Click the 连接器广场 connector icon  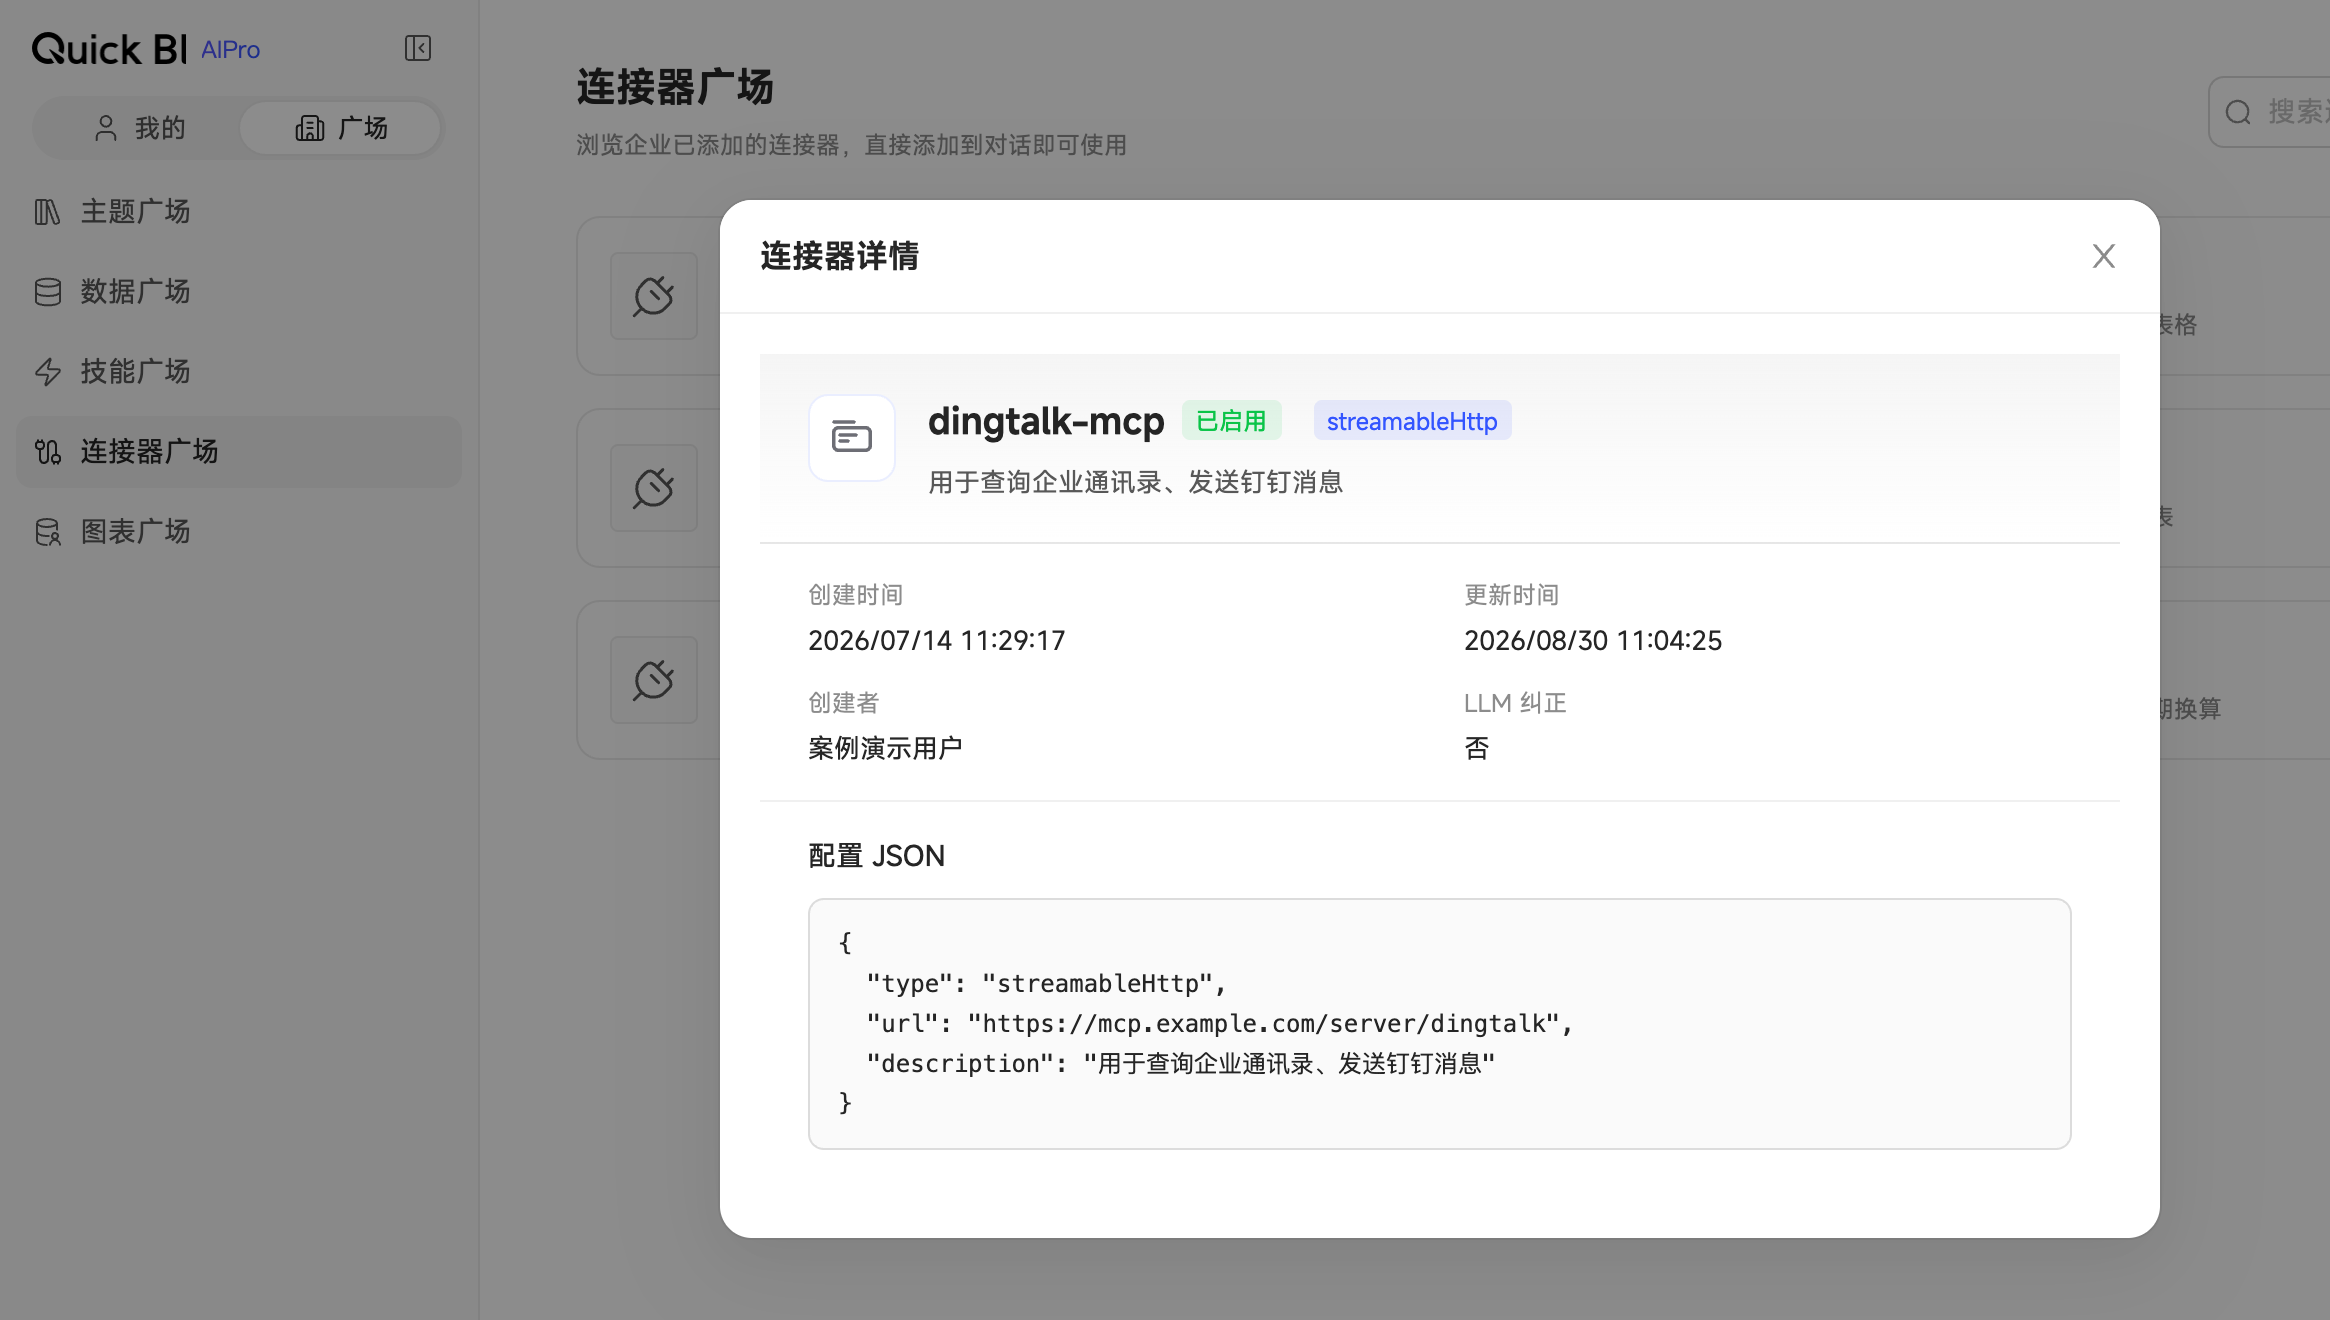(x=48, y=452)
